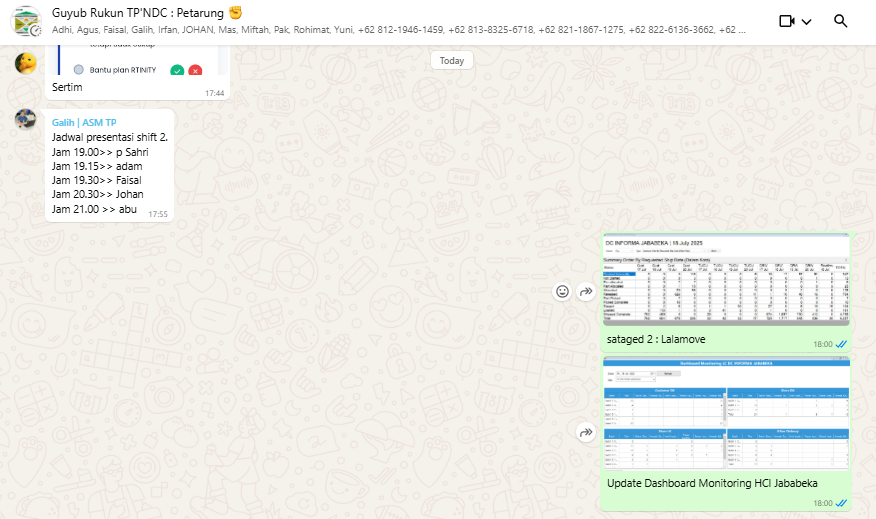Open the DC INFORMA JABABEKA spreadsheet image
The width and height of the screenshot is (876, 519).
point(726,280)
